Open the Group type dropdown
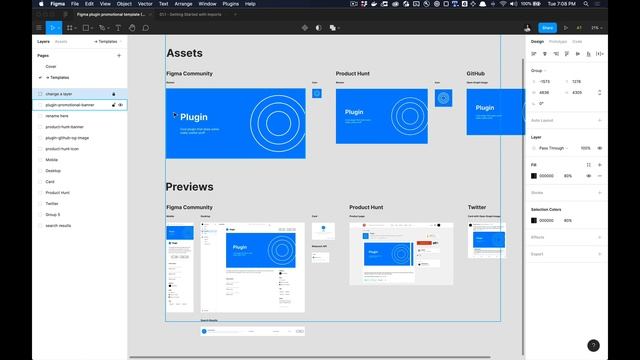The height and width of the screenshot is (360, 640). (538, 71)
